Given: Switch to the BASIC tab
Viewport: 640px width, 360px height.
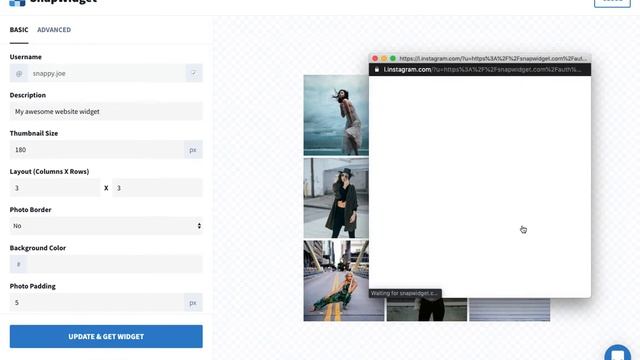Looking at the screenshot, I should [19, 30].
